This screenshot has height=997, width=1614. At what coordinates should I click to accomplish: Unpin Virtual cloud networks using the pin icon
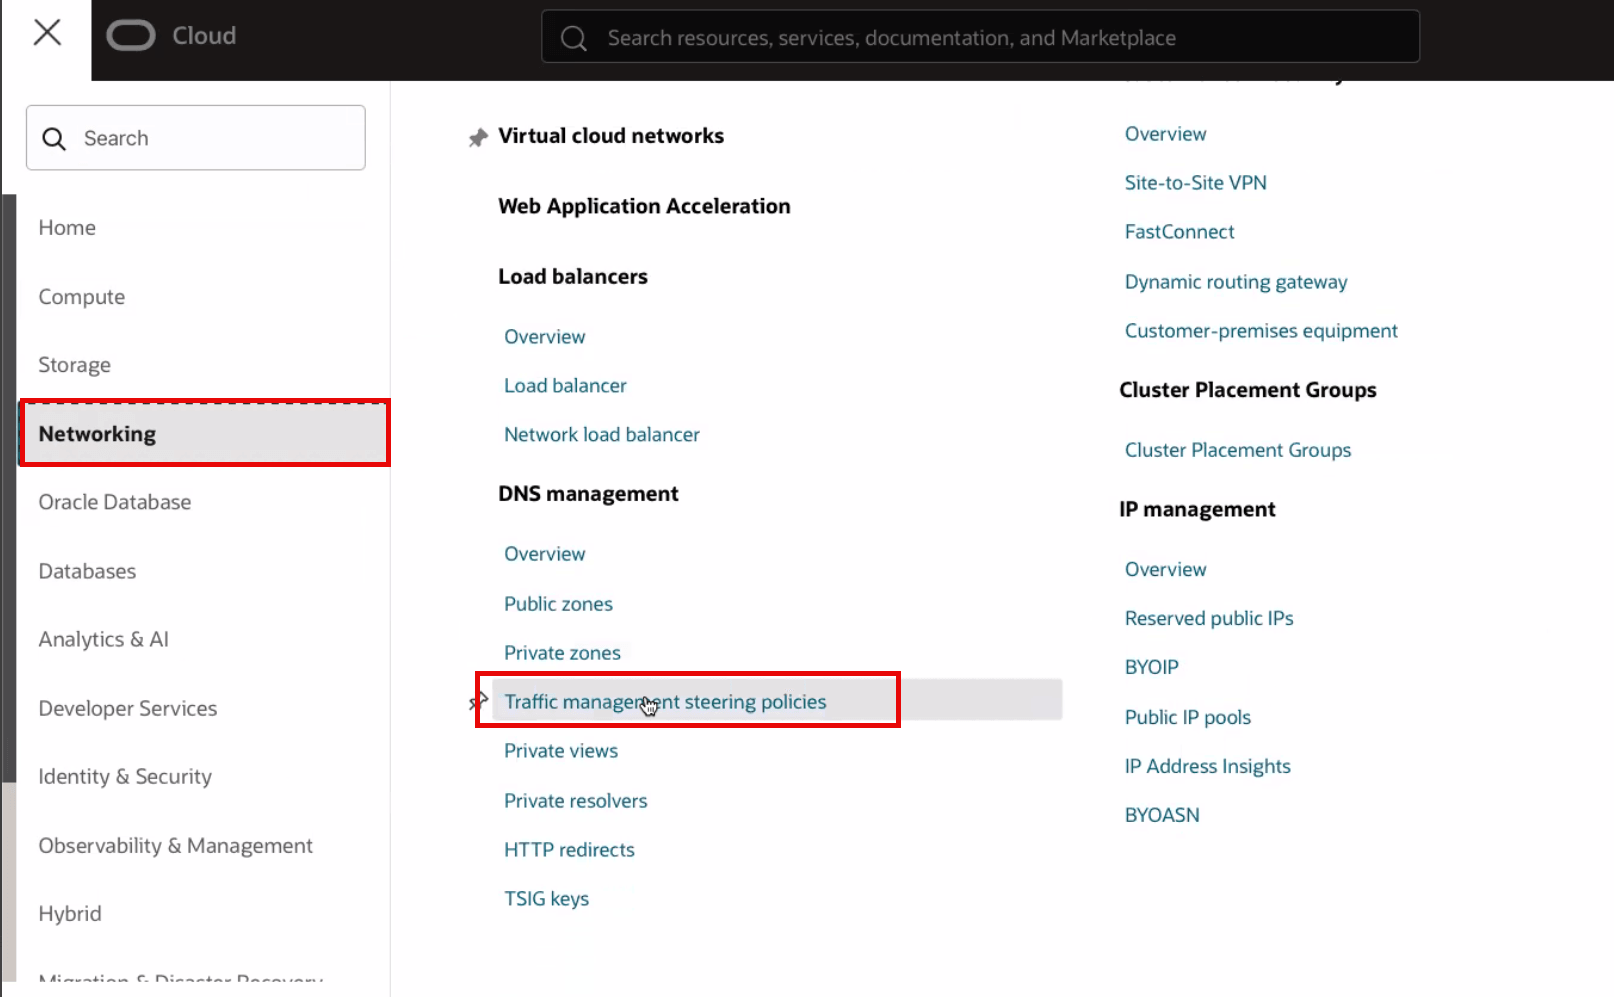(x=478, y=137)
